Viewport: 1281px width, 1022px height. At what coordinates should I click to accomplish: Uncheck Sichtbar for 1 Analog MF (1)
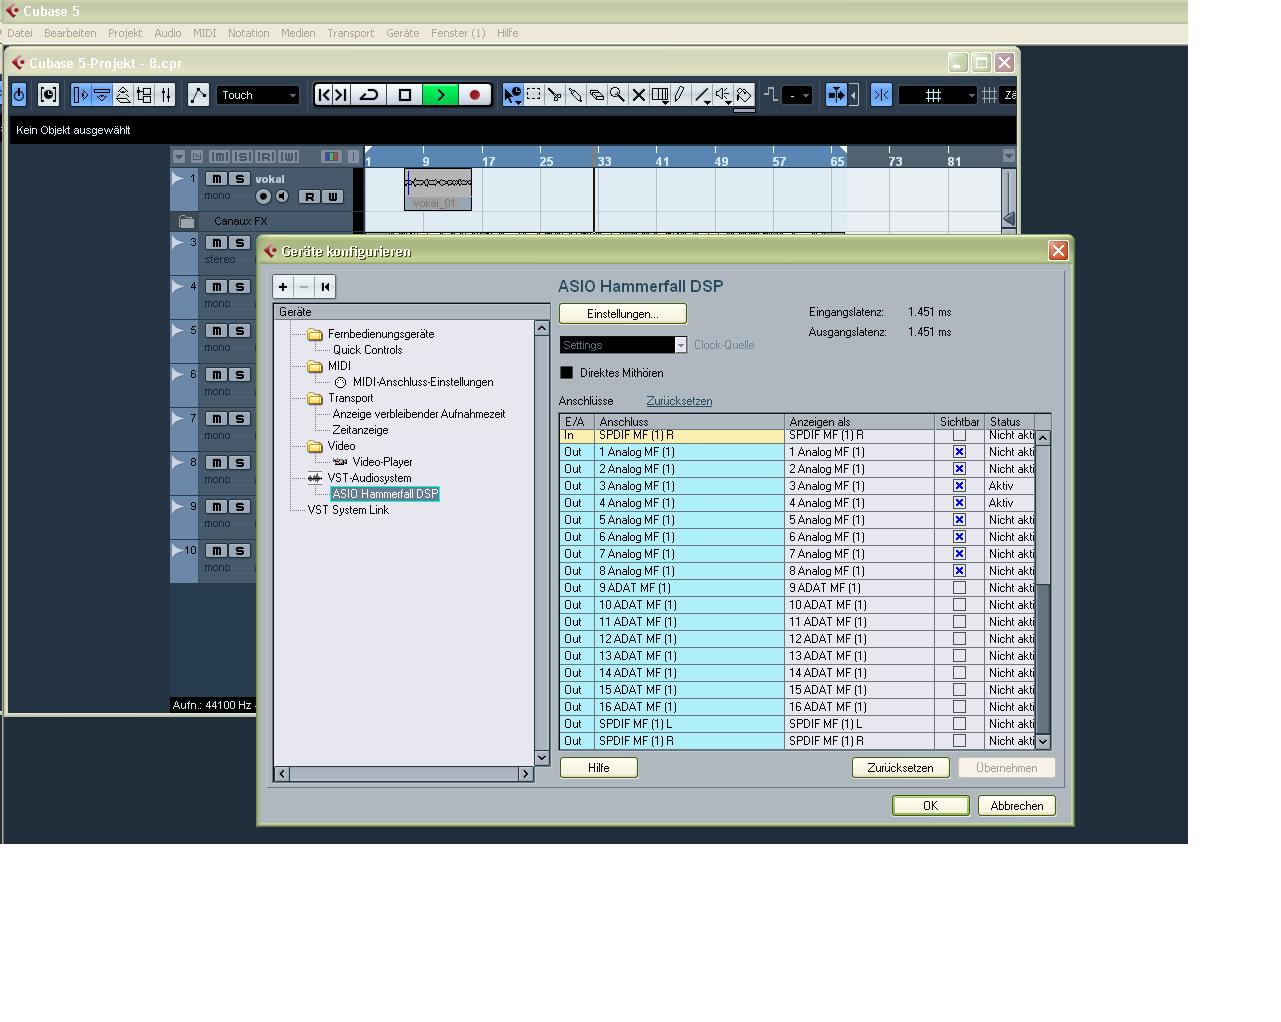(x=959, y=452)
